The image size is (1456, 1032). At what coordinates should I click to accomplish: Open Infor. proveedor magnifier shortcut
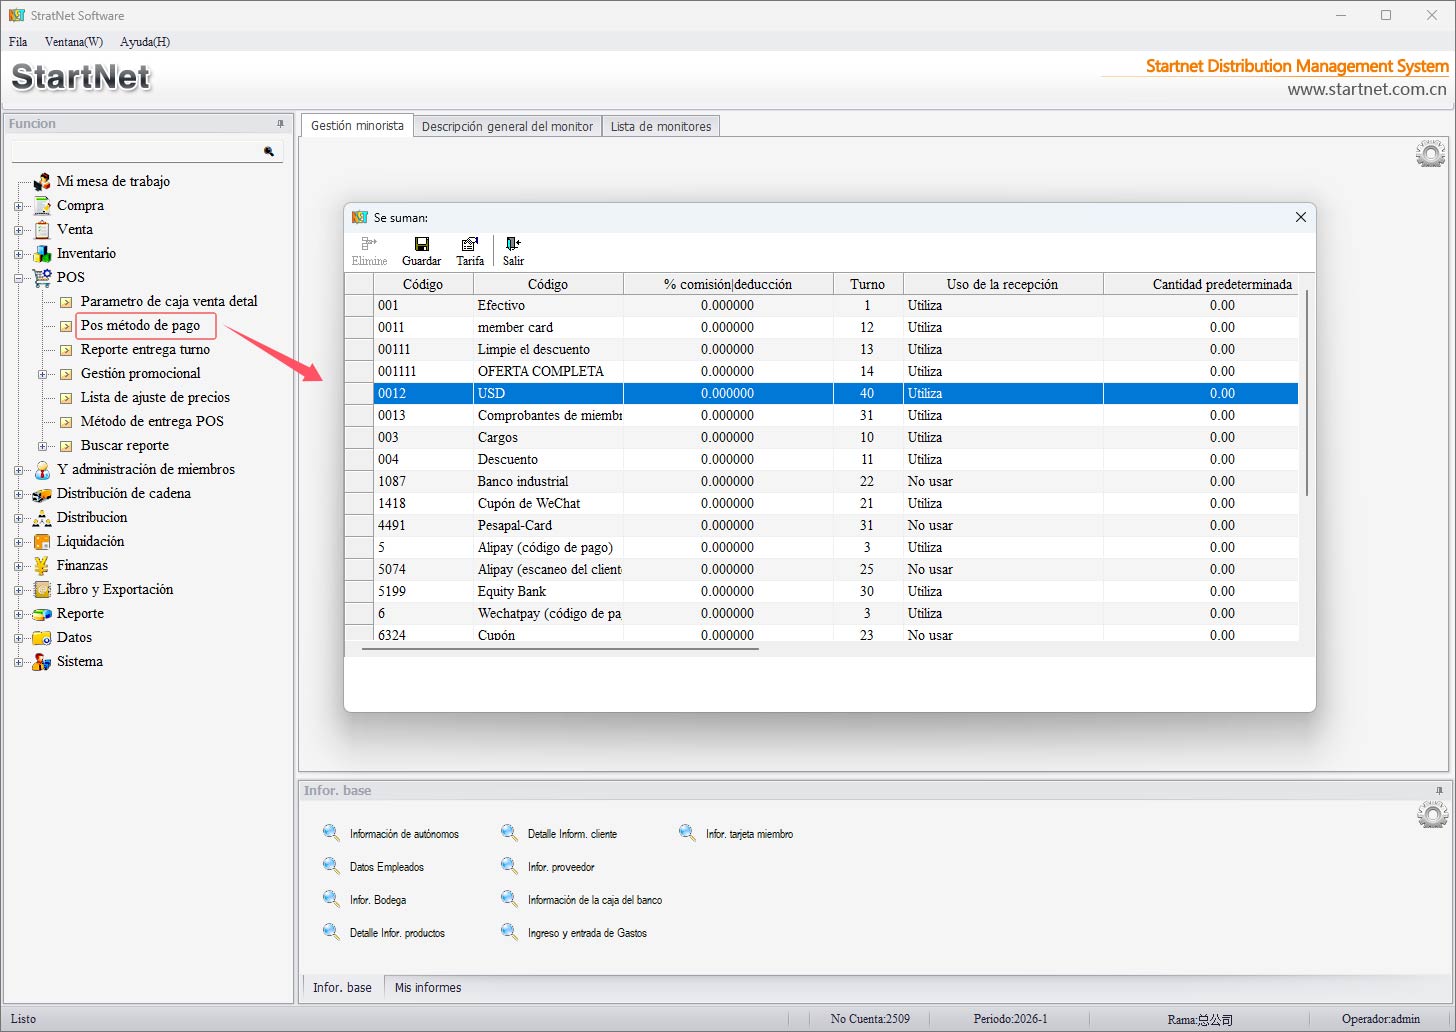510,866
